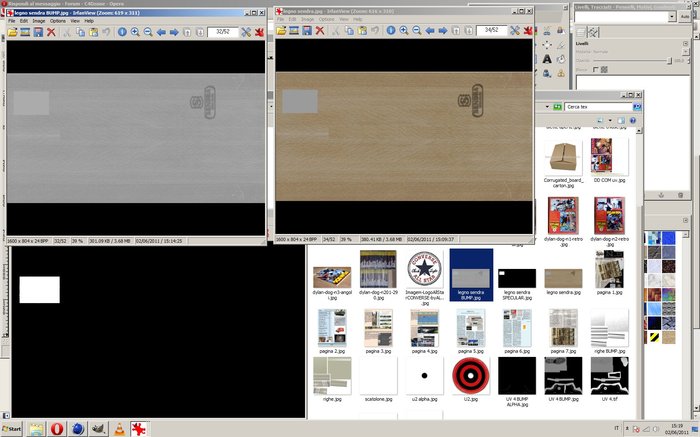Launch Opera from the taskbar
The image size is (700, 437).
tap(57, 429)
